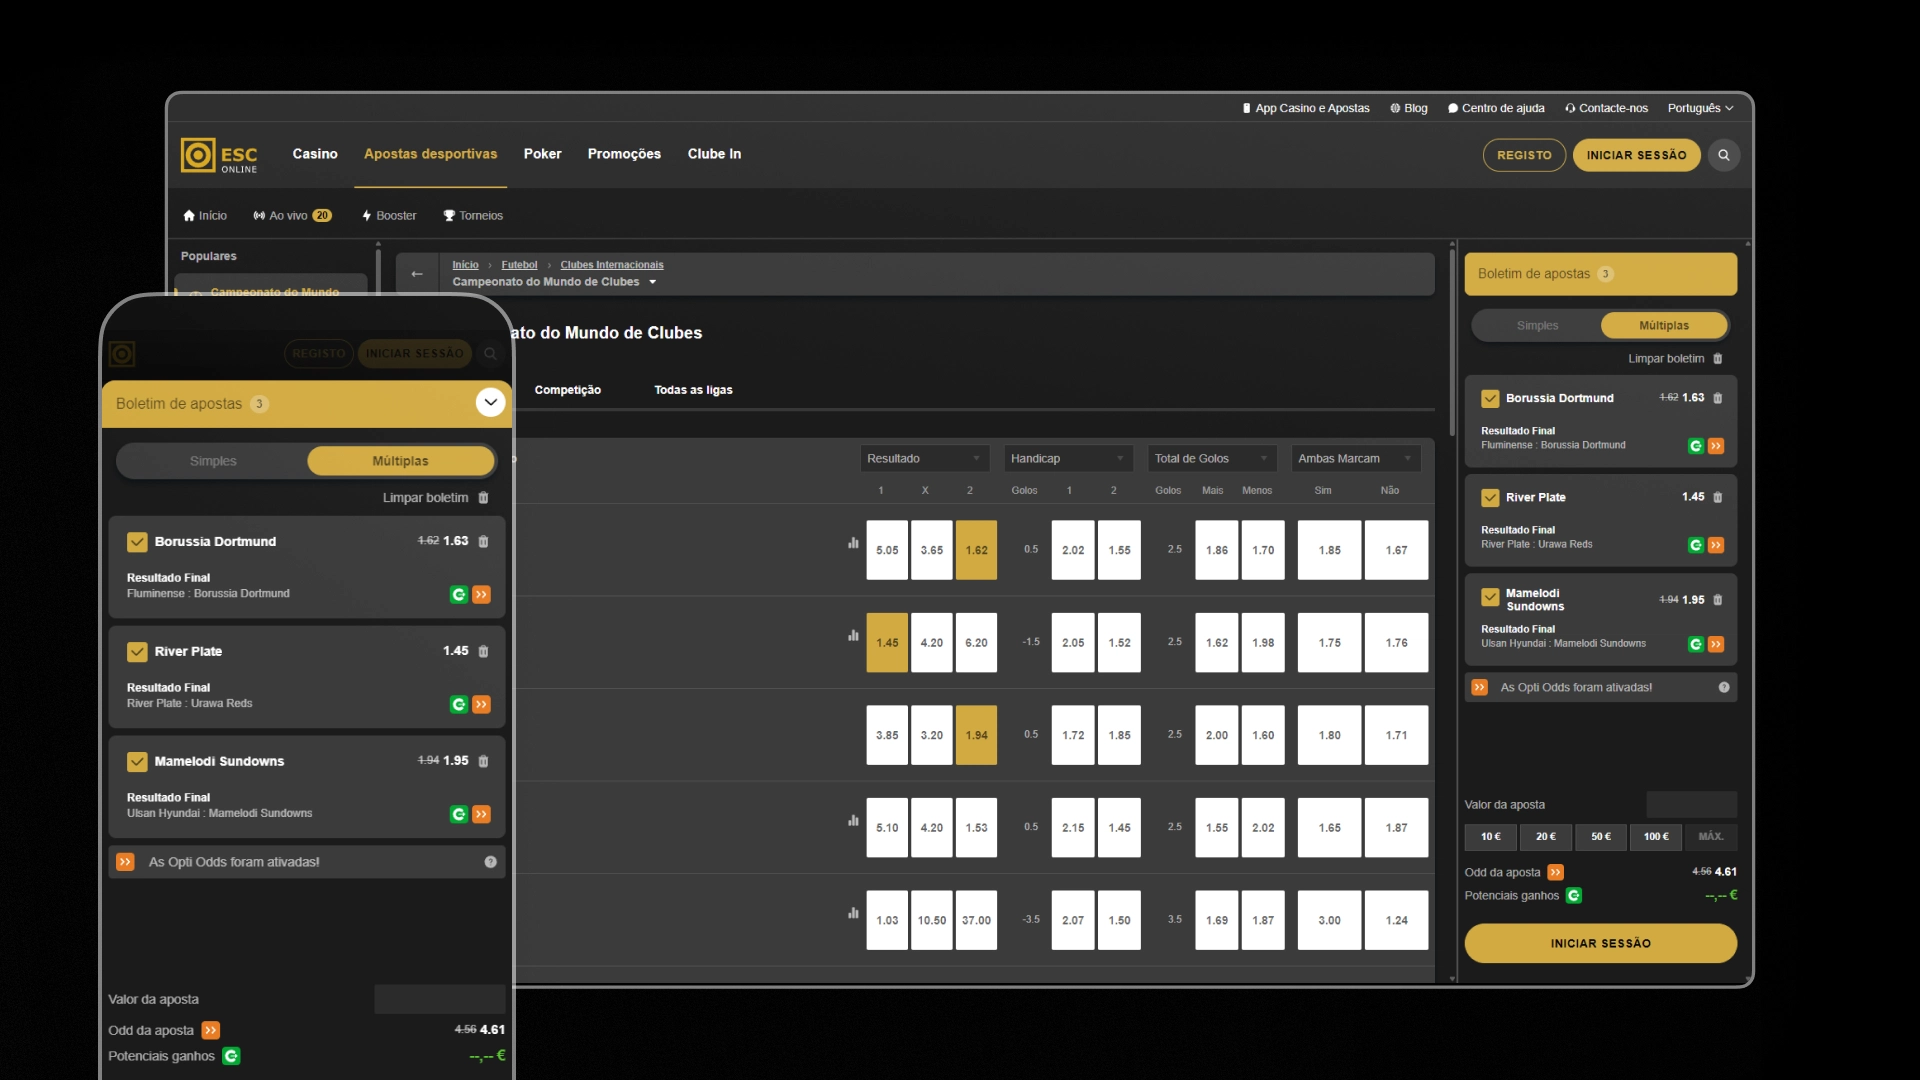
Task: Open Centro de ajuda link
Action: tap(1496, 108)
